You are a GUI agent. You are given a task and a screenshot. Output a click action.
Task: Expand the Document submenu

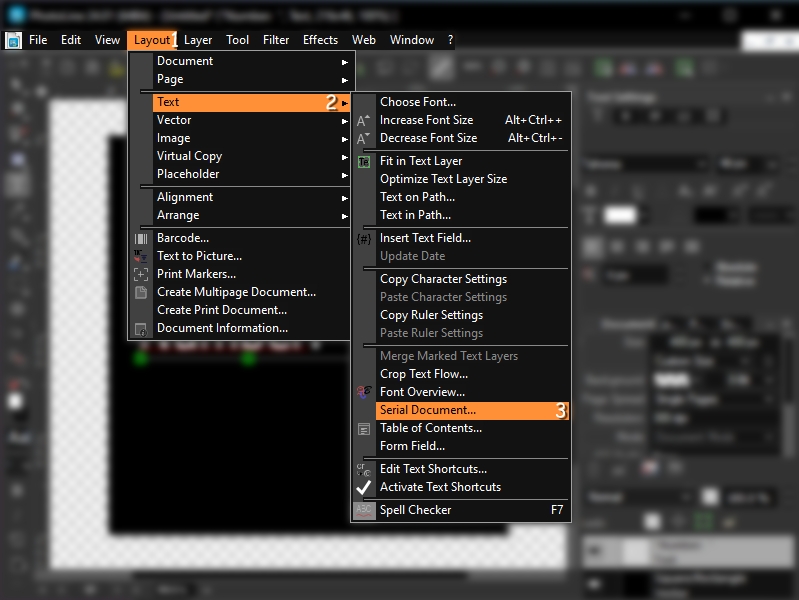[x=250, y=61]
